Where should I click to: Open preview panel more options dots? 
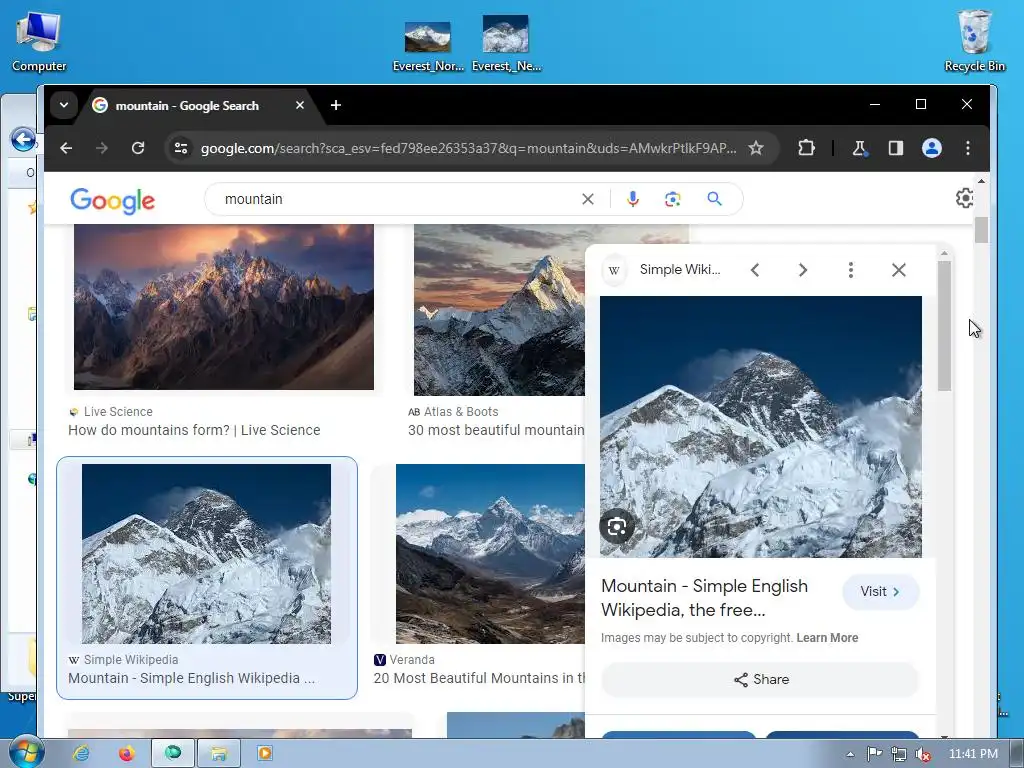click(850, 270)
